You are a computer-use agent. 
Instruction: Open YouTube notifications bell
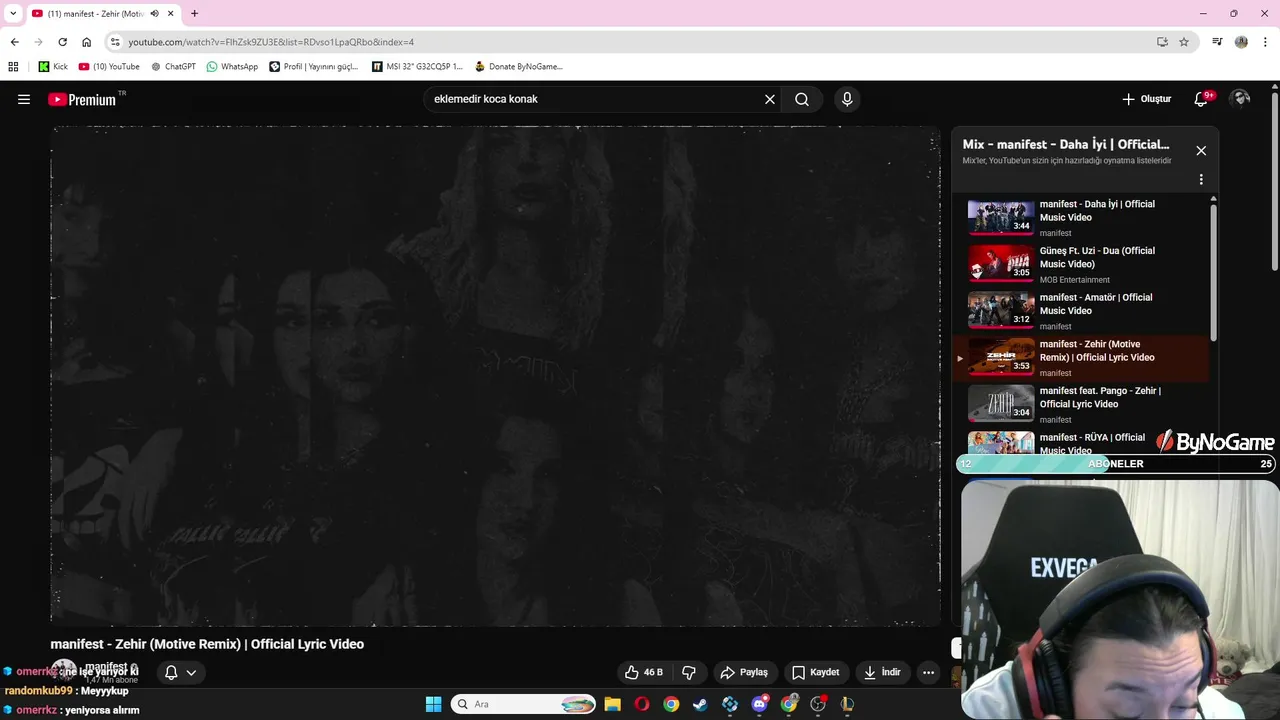pyautogui.click(x=1202, y=99)
